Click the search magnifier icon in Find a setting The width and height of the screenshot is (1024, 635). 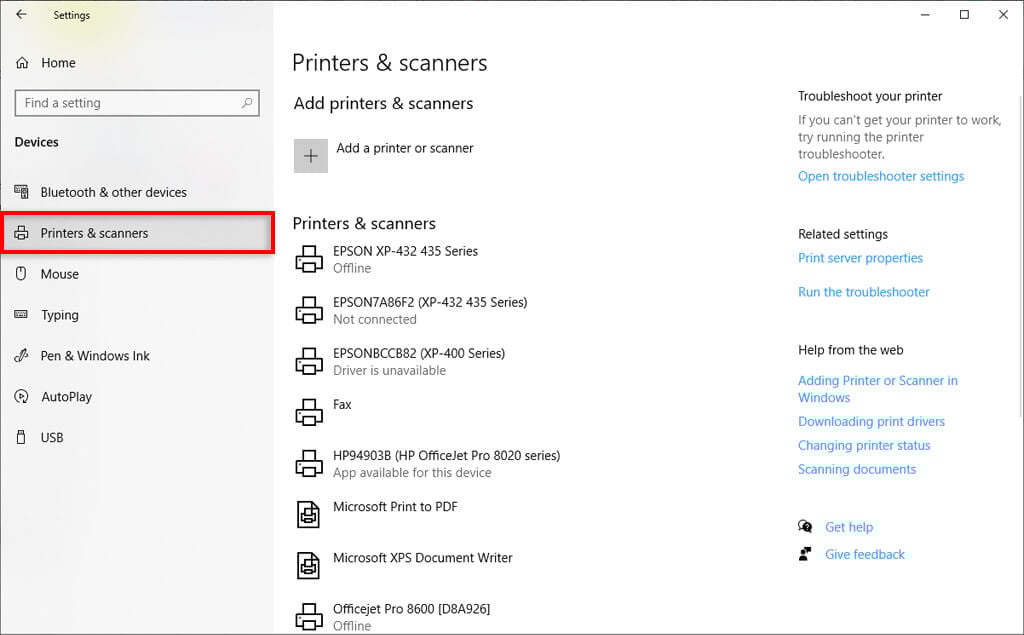247,103
